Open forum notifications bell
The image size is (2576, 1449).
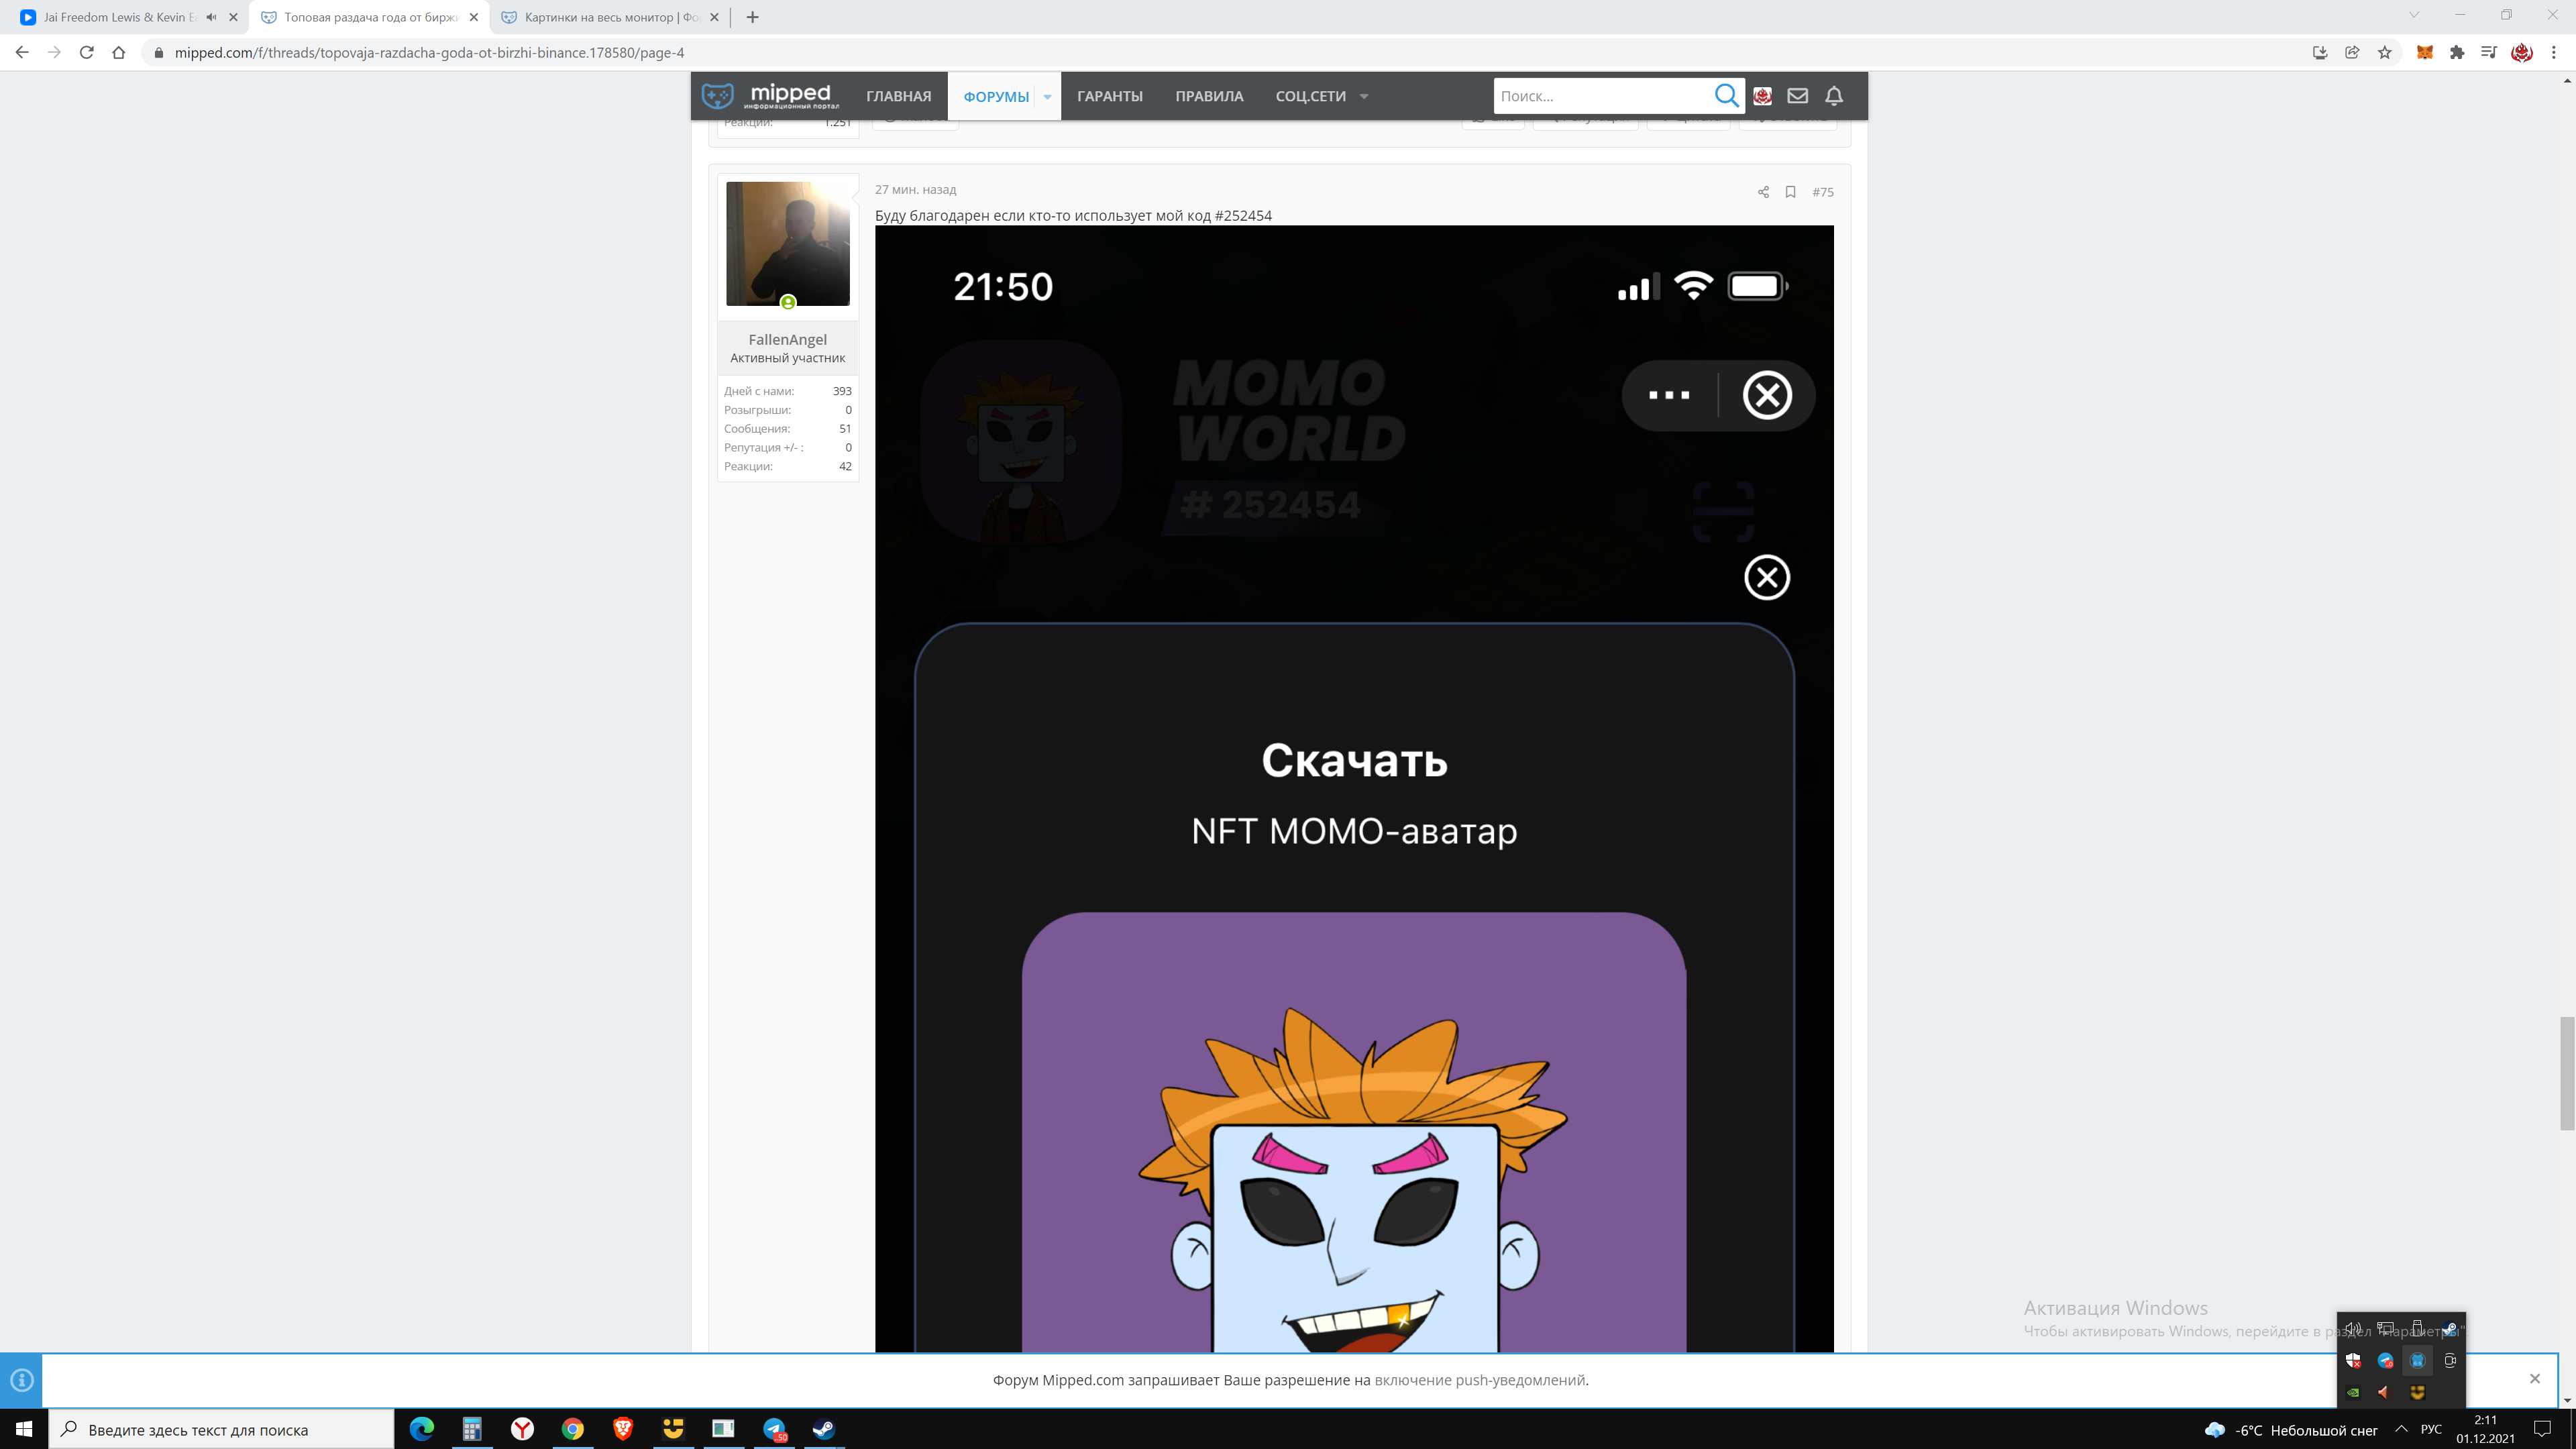pyautogui.click(x=1834, y=96)
